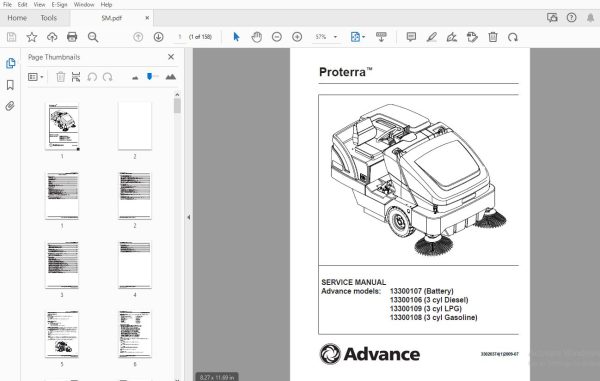Switch to the Home tab
The image size is (600, 381).
(x=17, y=18)
